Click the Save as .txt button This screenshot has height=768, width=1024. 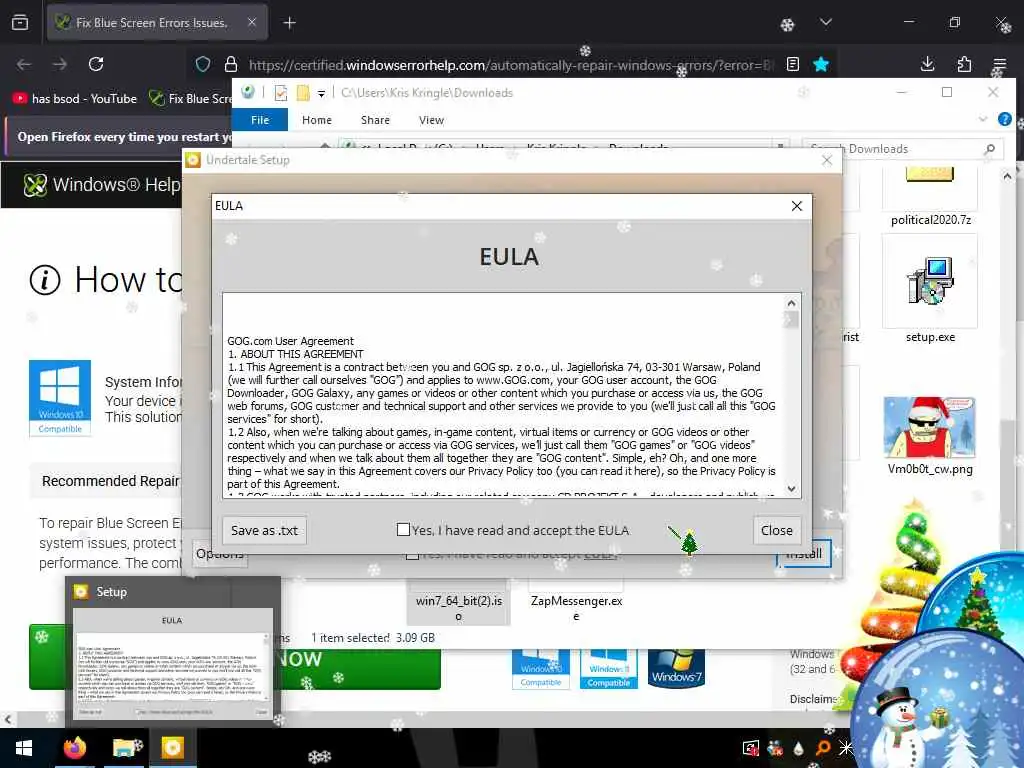click(x=264, y=530)
